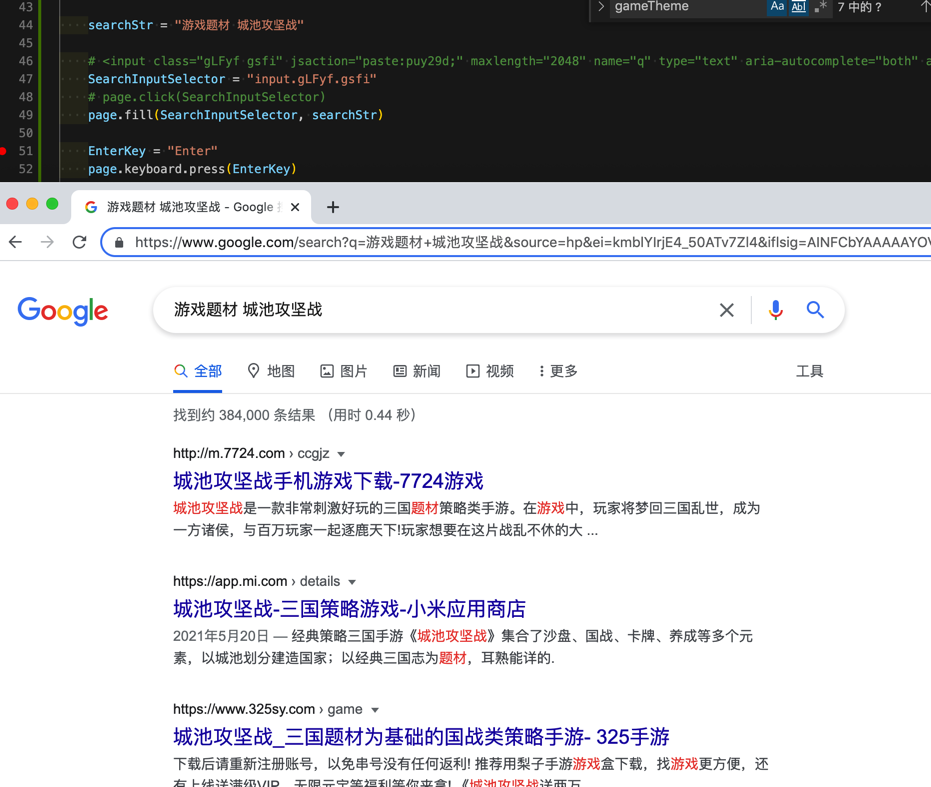Switch to the 新闻 tab
The image size is (931, 787).
point(417,371)
